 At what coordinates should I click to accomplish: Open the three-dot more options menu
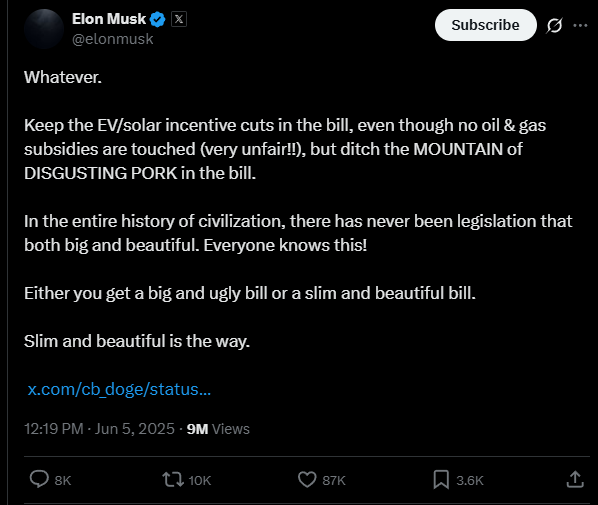pos(580,26)
